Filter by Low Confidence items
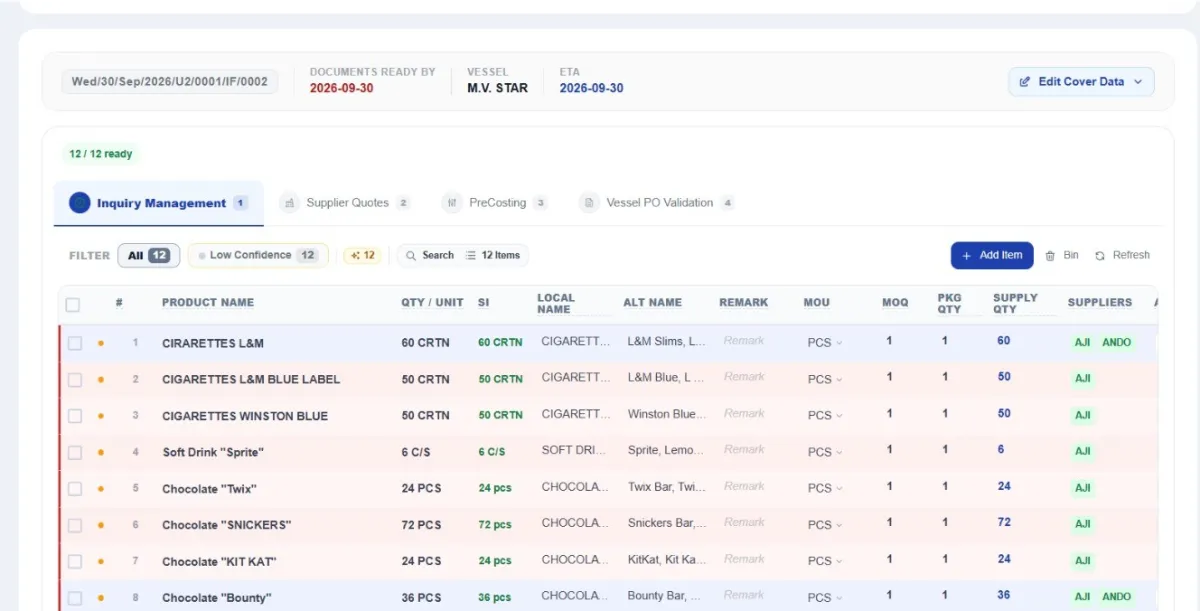This screenshot has width=1200, height=611. tap(258, 255)
